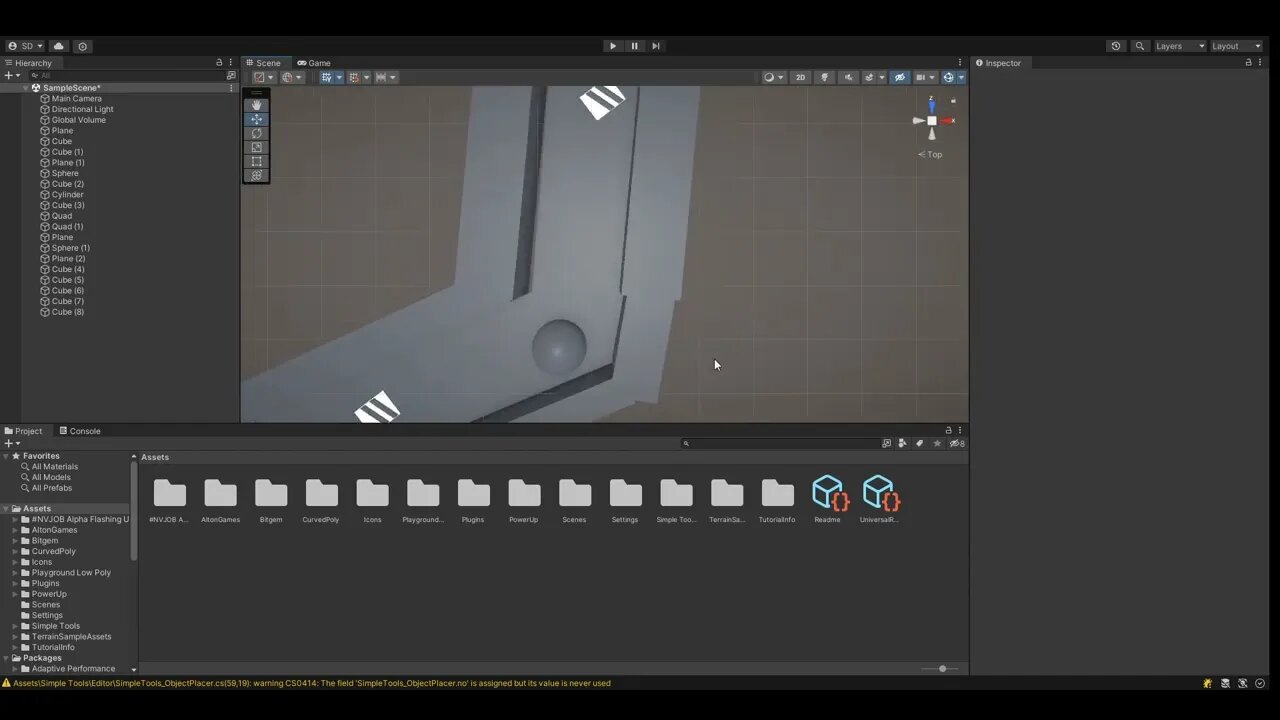Open scene search picker in Hierarchy search bar

(x=231, y=75)
